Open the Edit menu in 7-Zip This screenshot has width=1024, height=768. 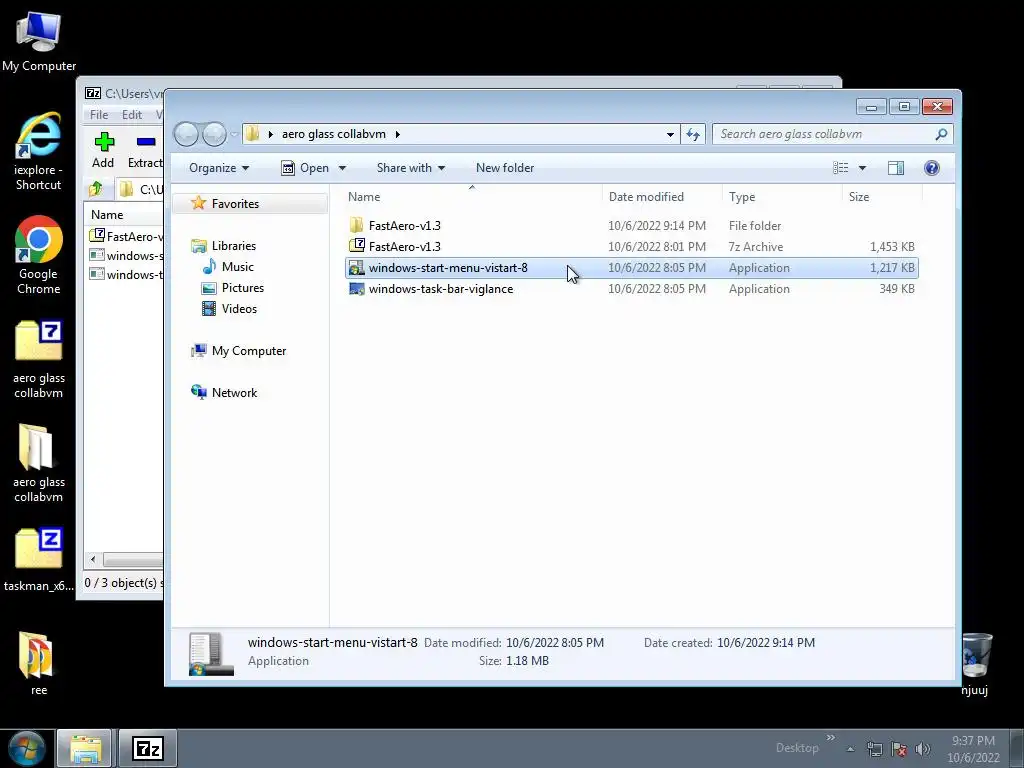click(132, 114)
